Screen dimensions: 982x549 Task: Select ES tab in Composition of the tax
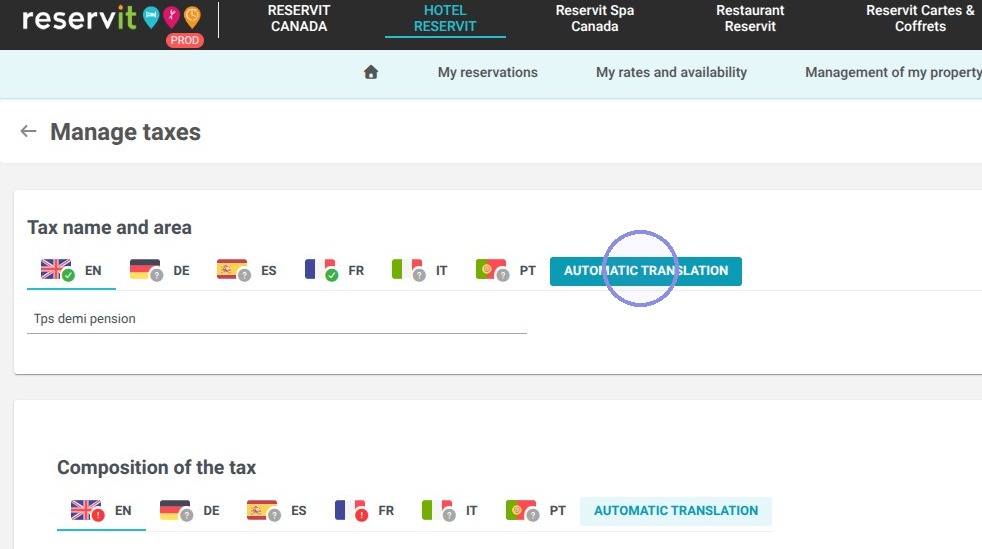(x=277, y=511)
